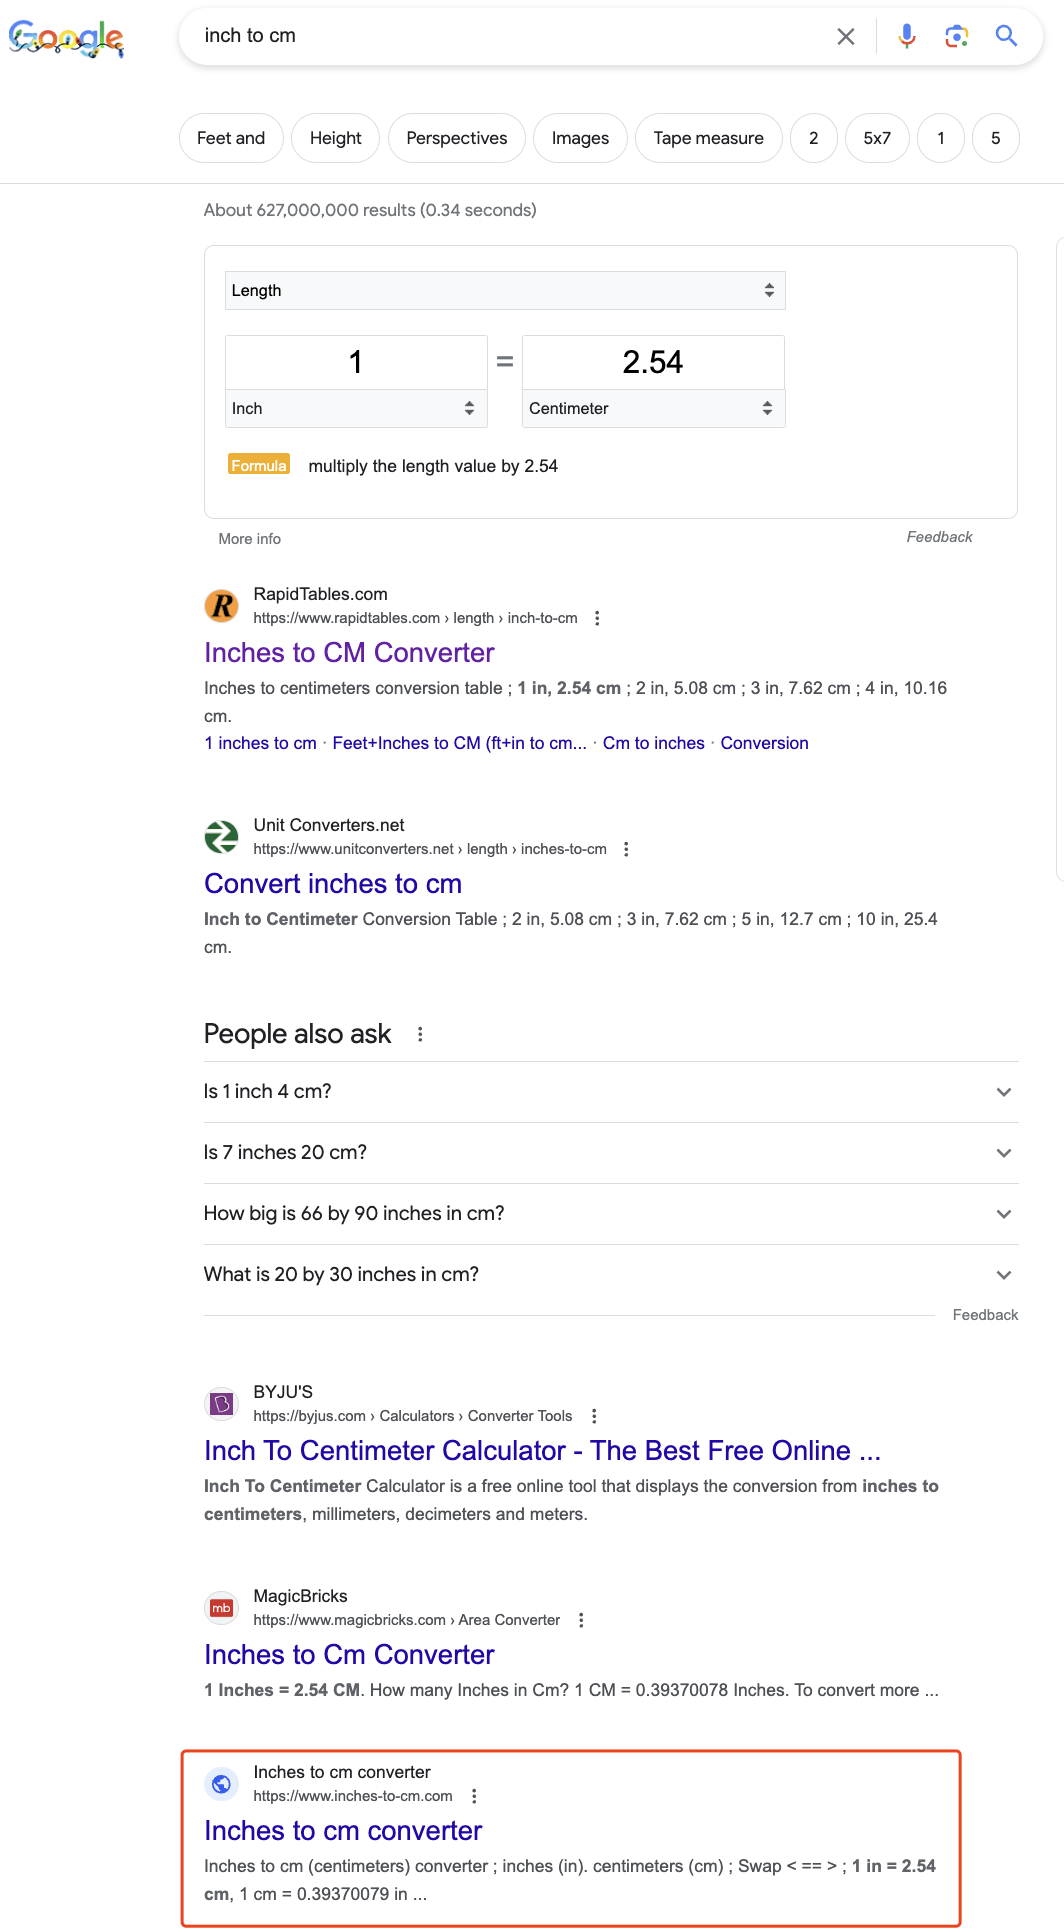The image size is (1064, 1932).
Task: Clear the search box with the X icon
Action: tap(846, 37)
